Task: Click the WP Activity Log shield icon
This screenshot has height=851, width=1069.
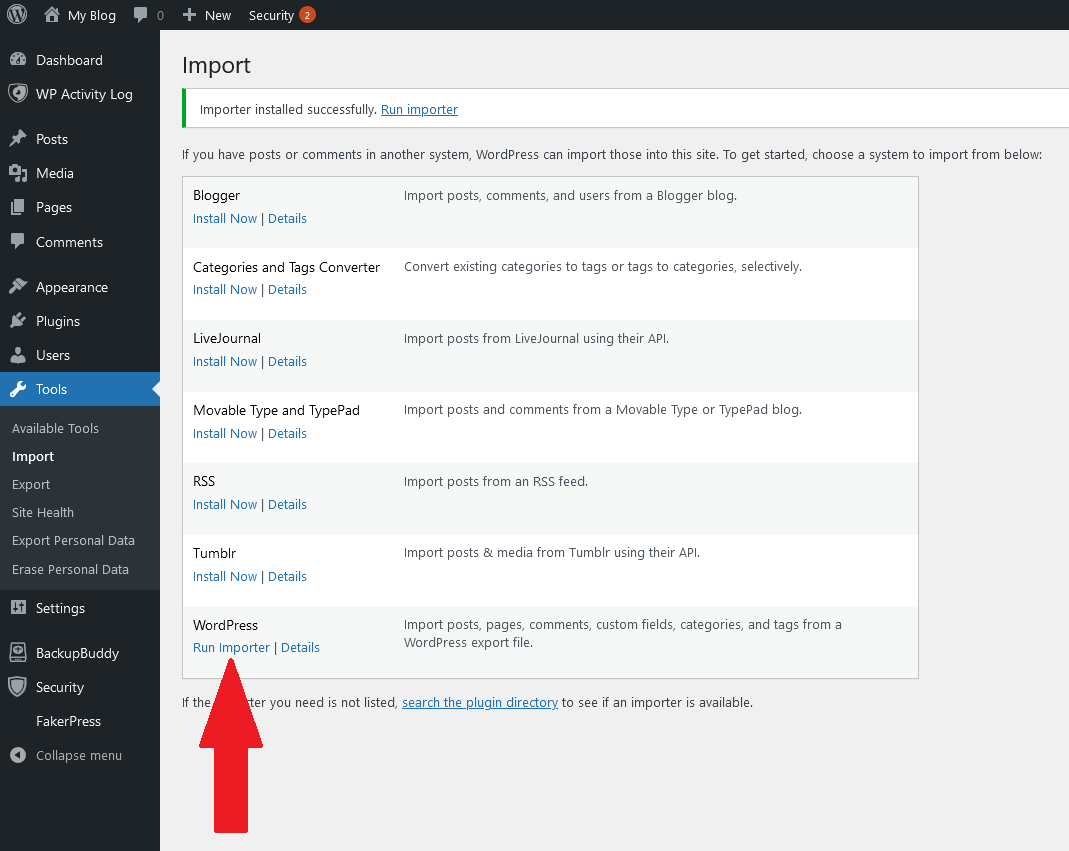Action: pos(18,93)
